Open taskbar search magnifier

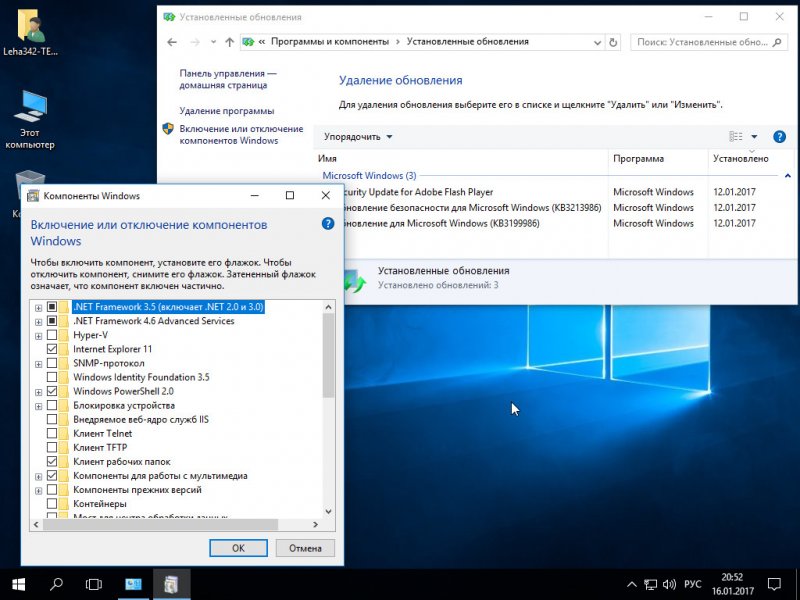click(56, 585)
